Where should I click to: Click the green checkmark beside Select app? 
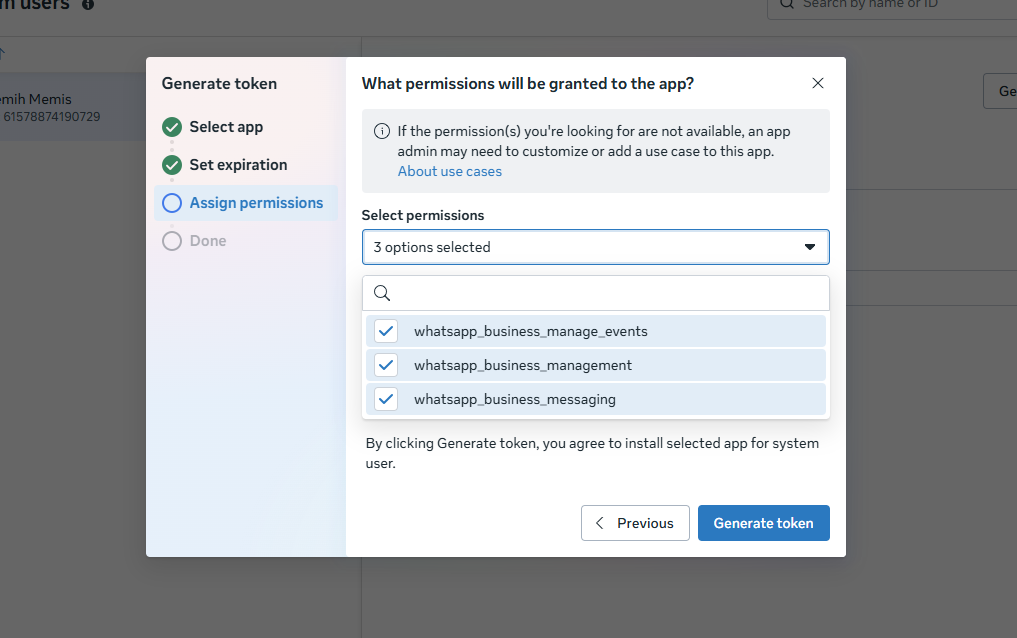click(172, 127)
